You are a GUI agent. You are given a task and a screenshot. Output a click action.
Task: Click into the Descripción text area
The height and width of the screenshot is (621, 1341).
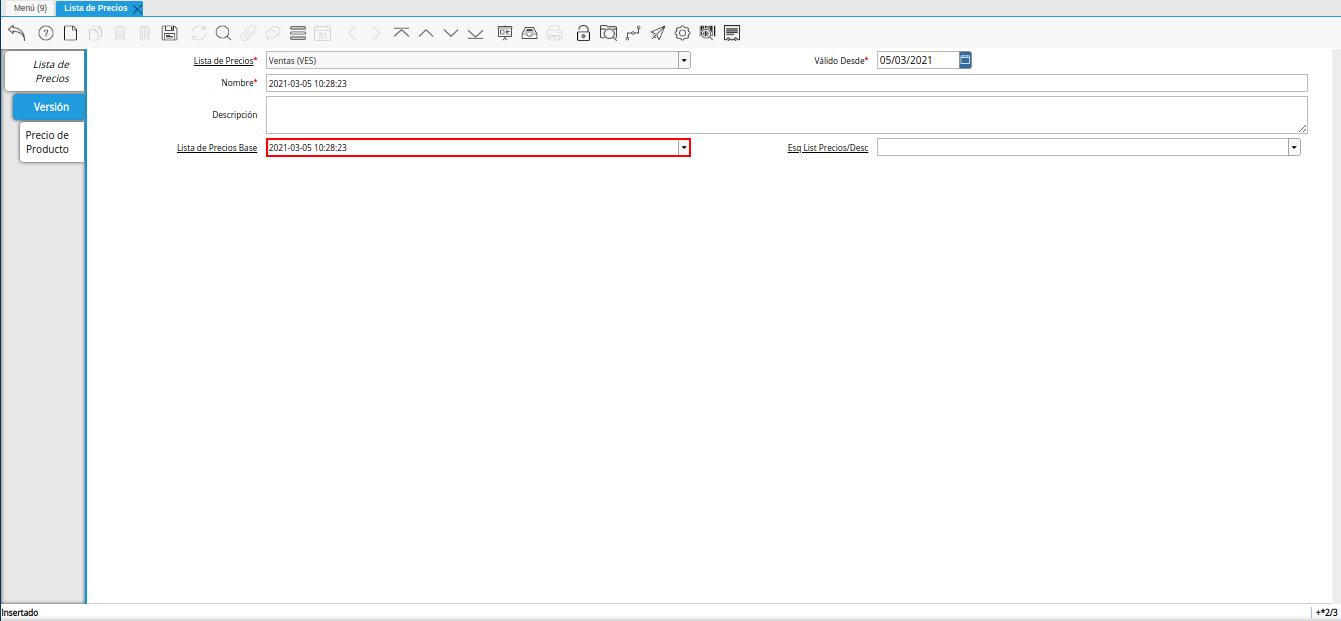[785, 115]
